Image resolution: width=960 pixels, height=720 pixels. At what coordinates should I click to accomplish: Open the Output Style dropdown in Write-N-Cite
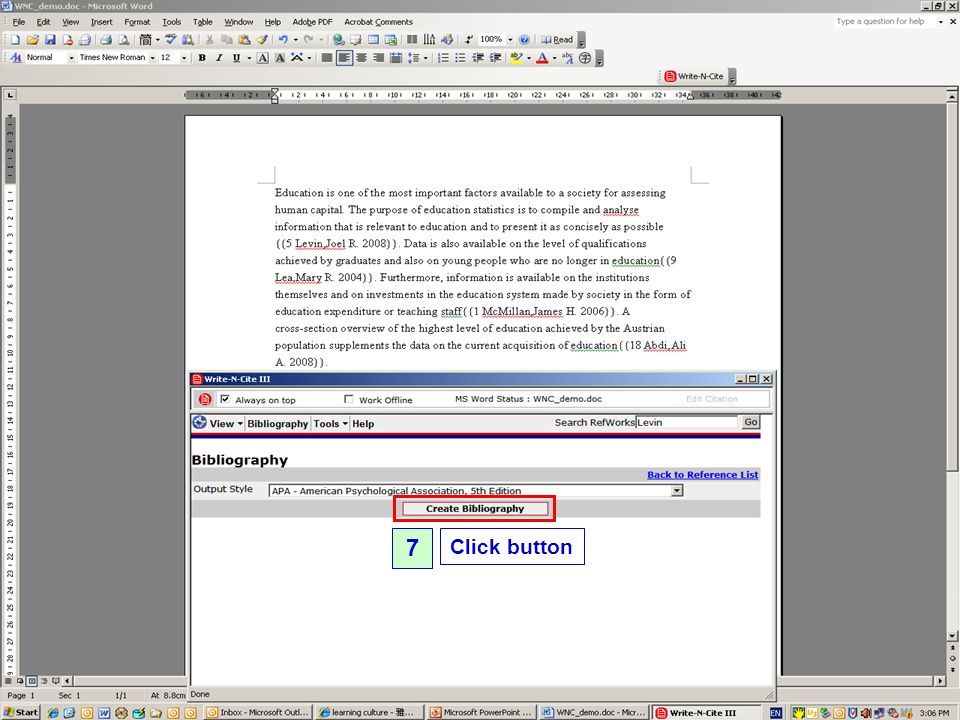coord(677,490)
